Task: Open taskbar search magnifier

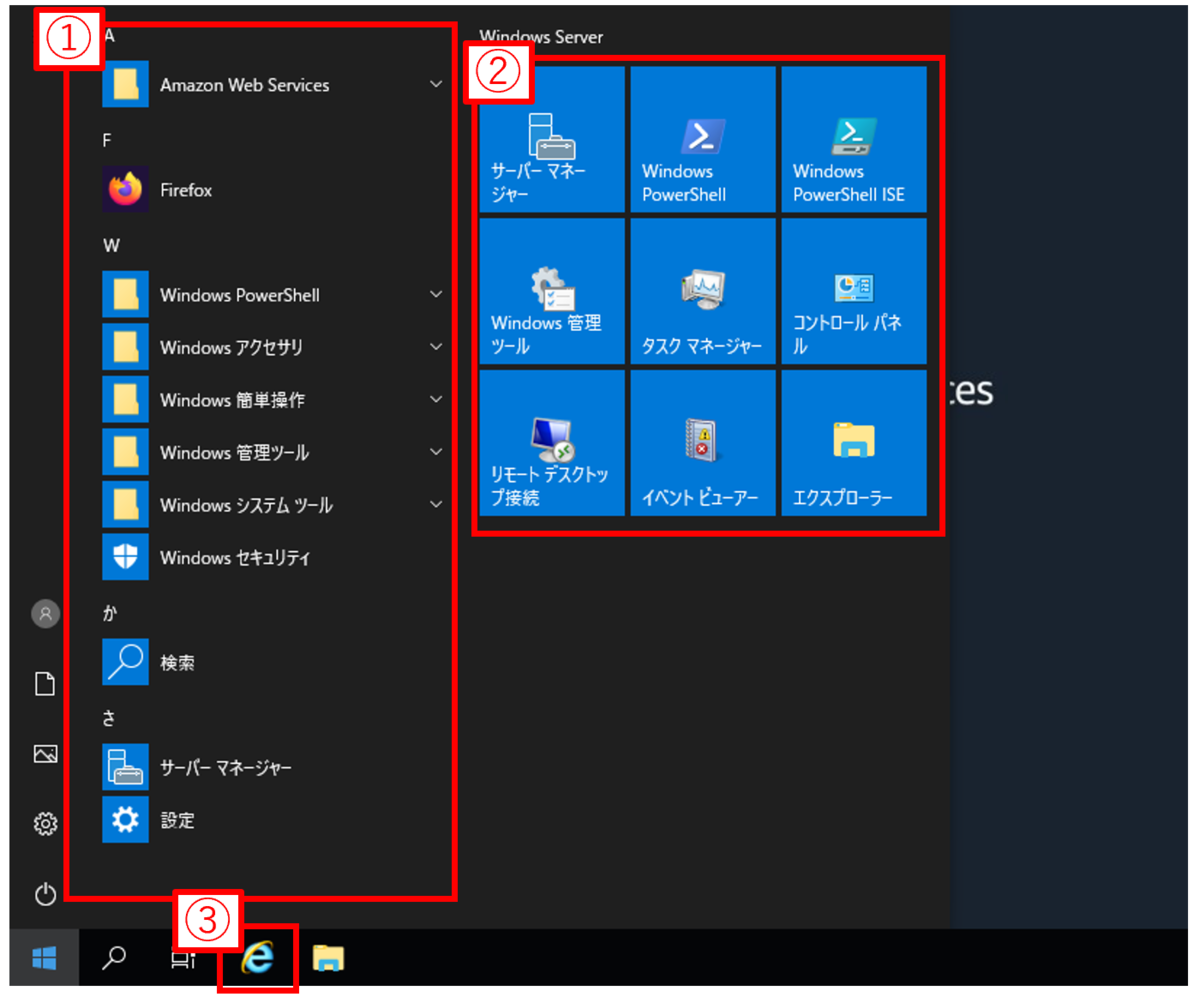Action: [115, 958]
